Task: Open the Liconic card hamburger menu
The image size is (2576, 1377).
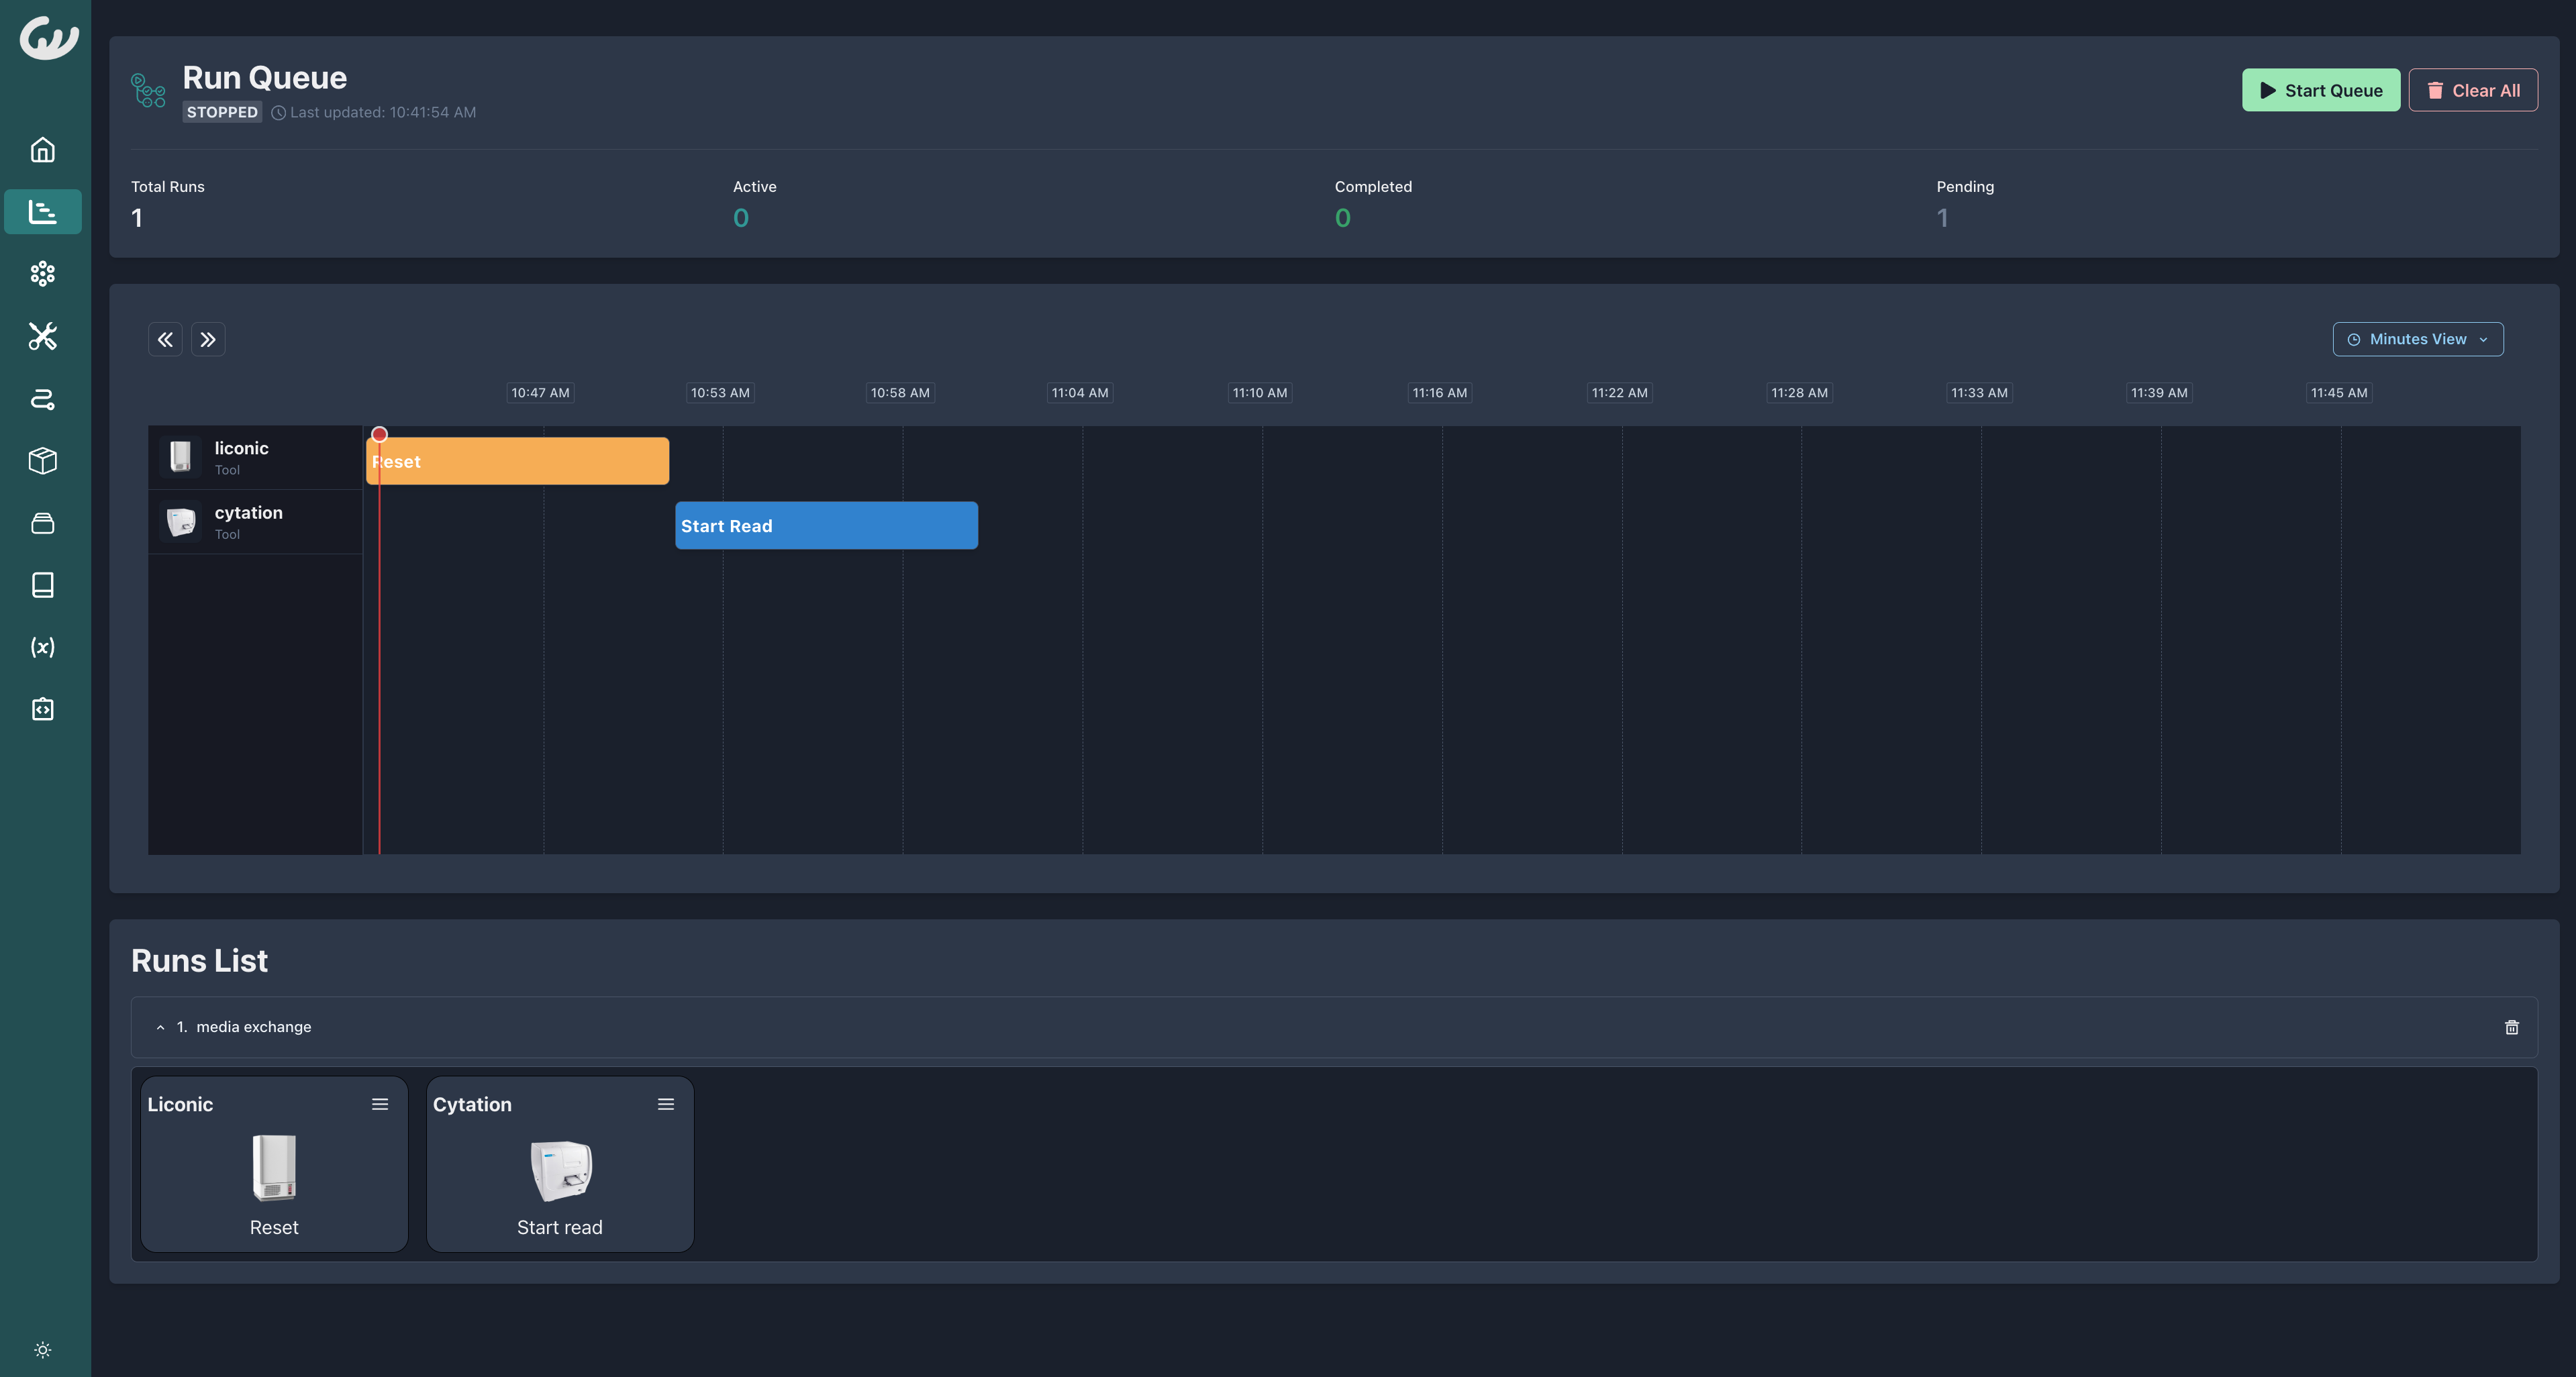Action: [380, 1104]
